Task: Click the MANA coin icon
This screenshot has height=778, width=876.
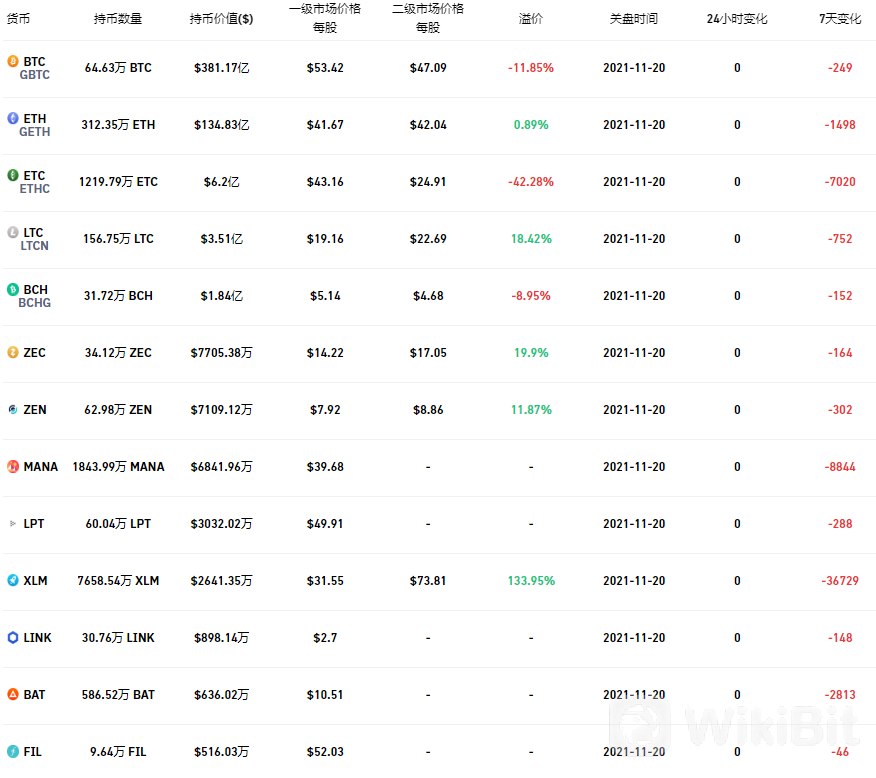Action: click(x=12, y=466)
